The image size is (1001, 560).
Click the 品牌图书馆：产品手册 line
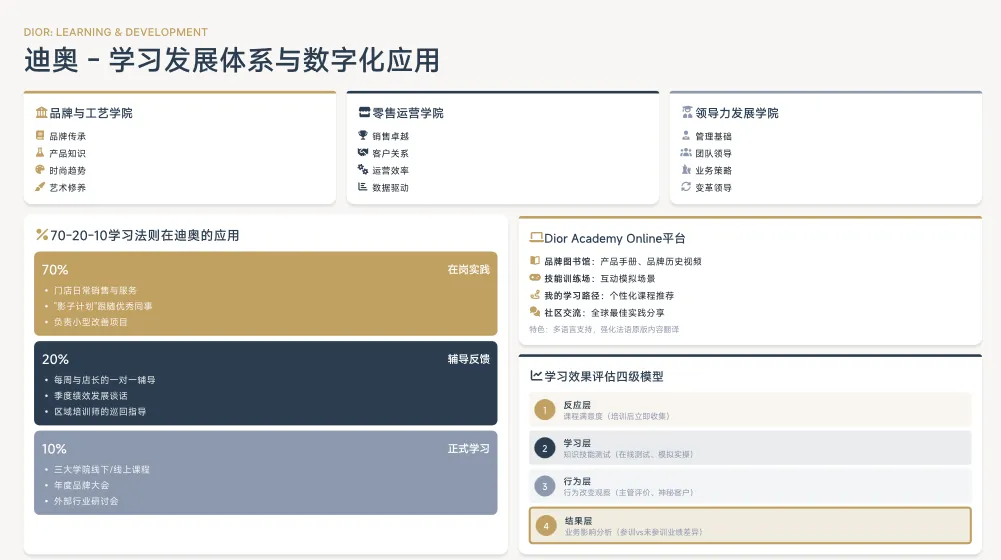tap(623, 261)
